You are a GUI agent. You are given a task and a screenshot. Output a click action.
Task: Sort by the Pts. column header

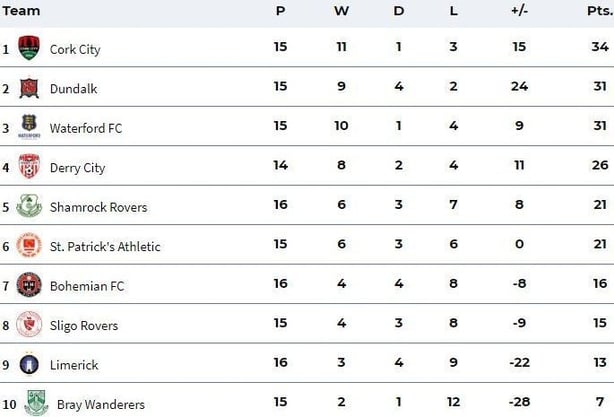tap(599, 11)
